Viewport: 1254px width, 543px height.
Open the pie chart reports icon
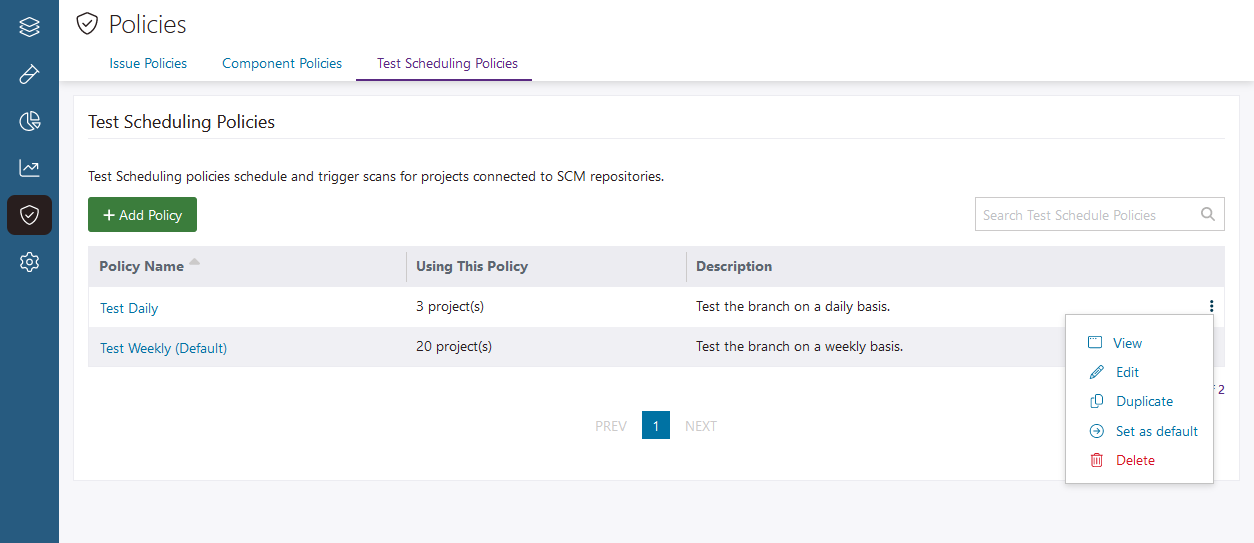click(x=29, y=121)
